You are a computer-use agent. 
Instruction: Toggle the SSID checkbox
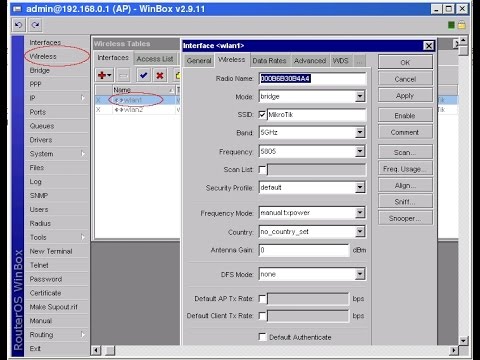(x=263, y=115)
